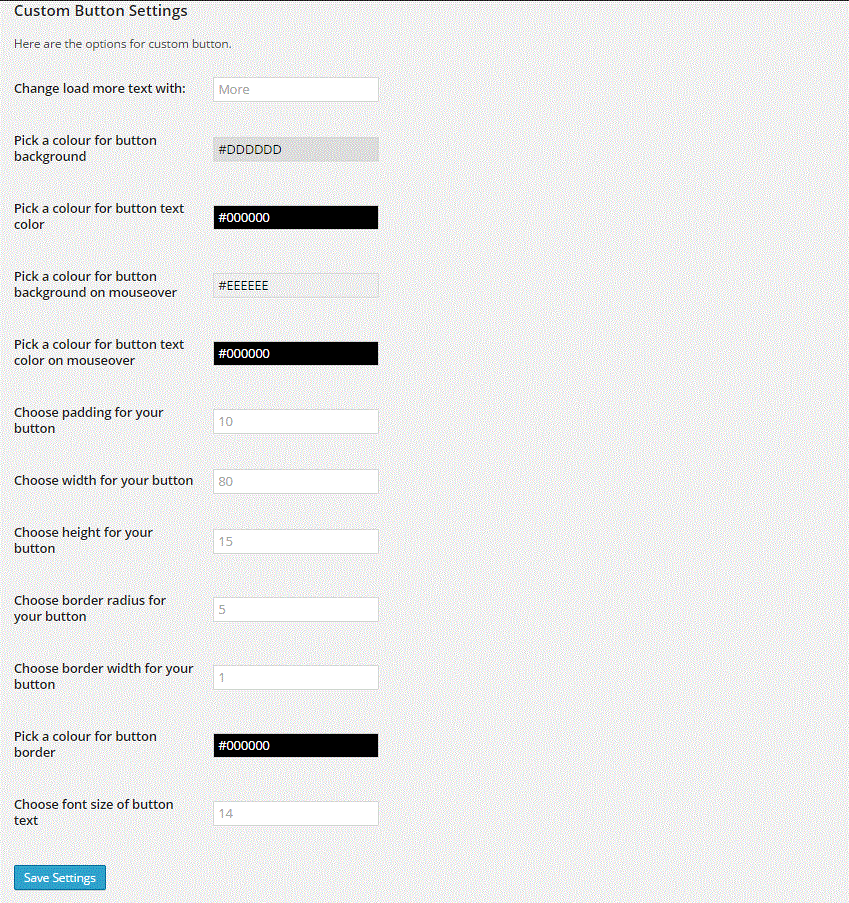The image size is (849, 903).
Task: Click the border radius input field
Action: pos(295,609)
